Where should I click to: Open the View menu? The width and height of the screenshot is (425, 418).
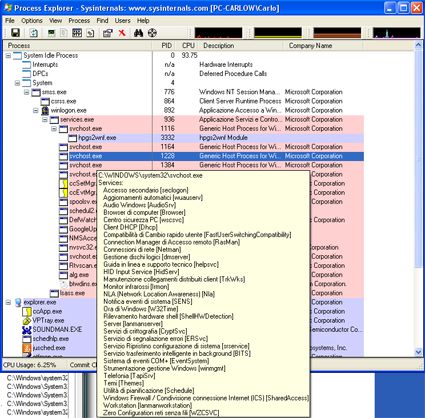pos(55,21)
